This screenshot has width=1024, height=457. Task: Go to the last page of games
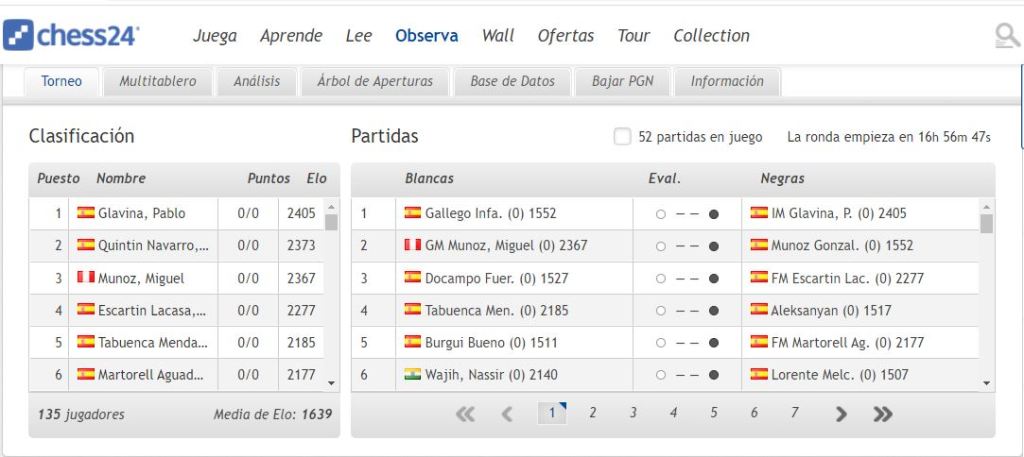coord(883,414)
